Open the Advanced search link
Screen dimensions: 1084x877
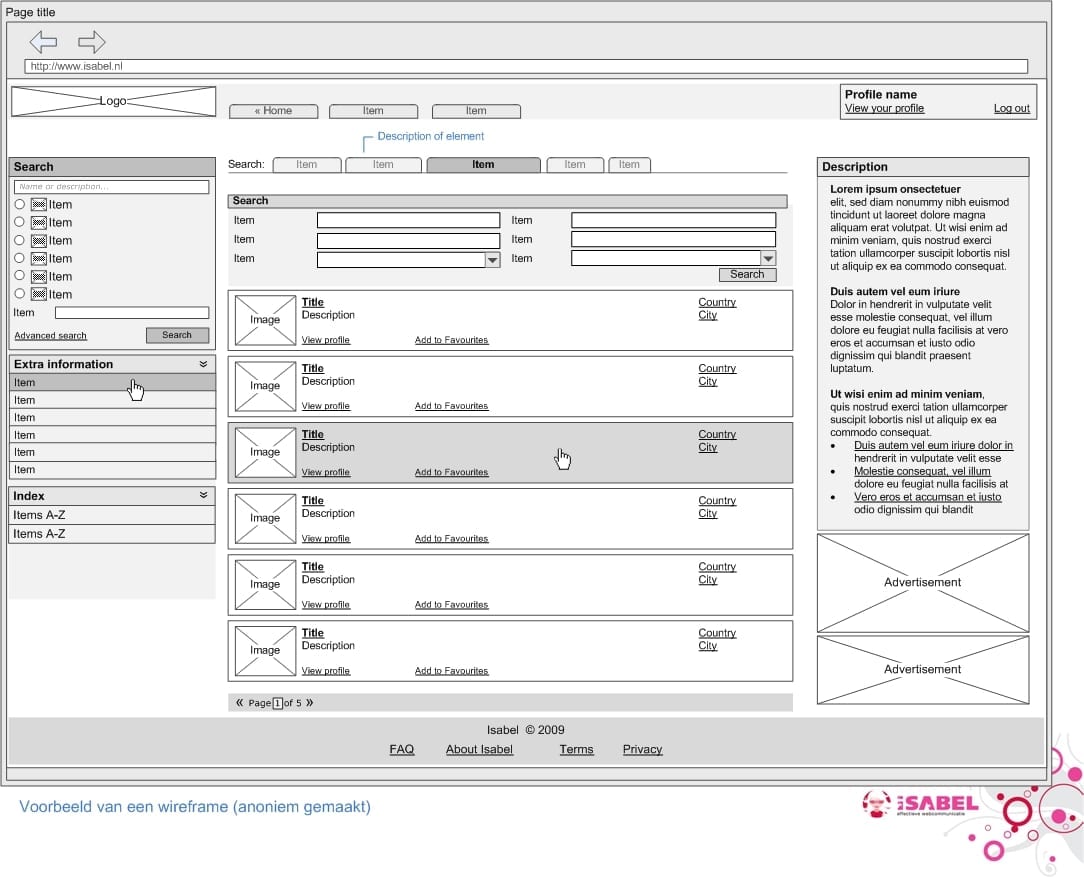[50, 336]
